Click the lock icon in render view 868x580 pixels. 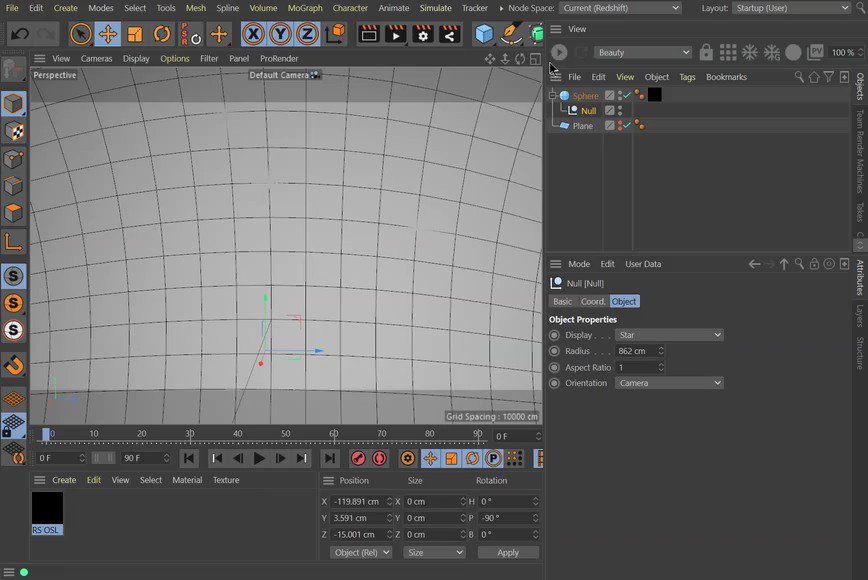(x=707, y=52)
